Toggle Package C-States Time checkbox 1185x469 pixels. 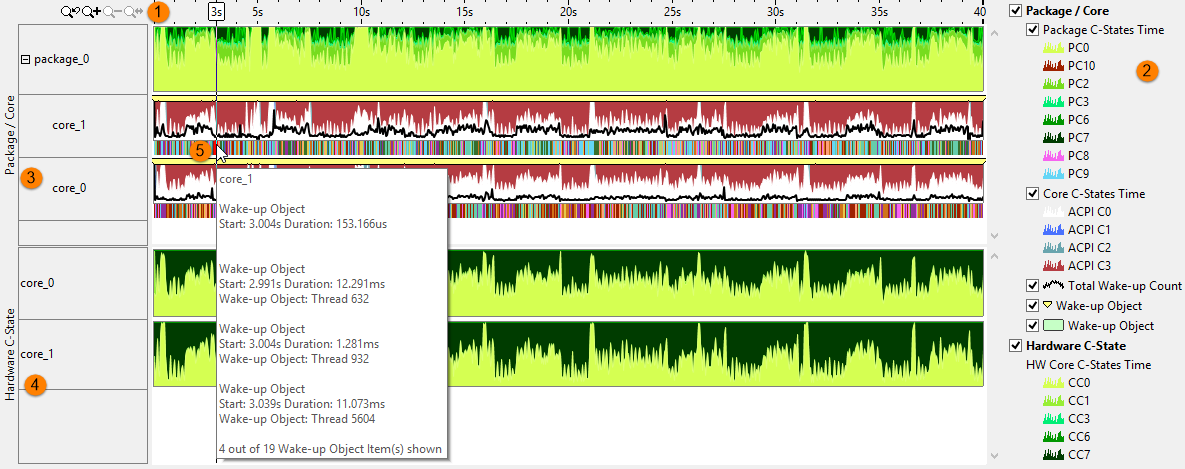(1033, 30)
